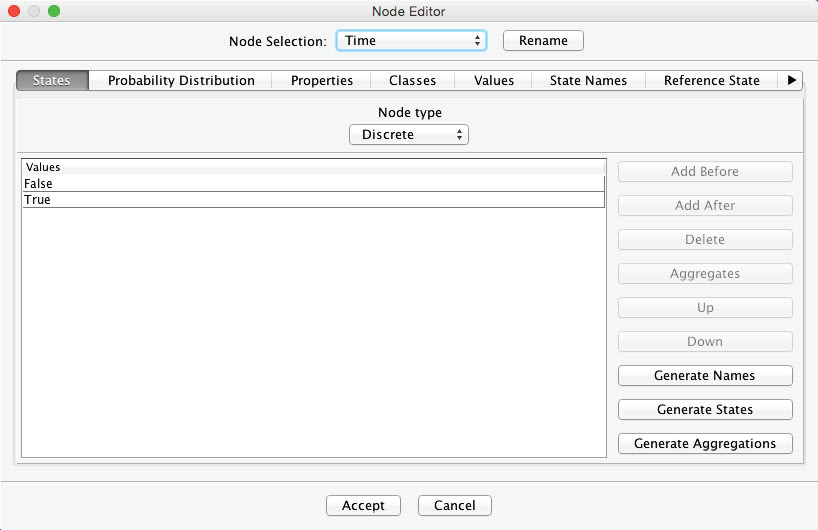Open the Reference State tab

click(712, 80)
